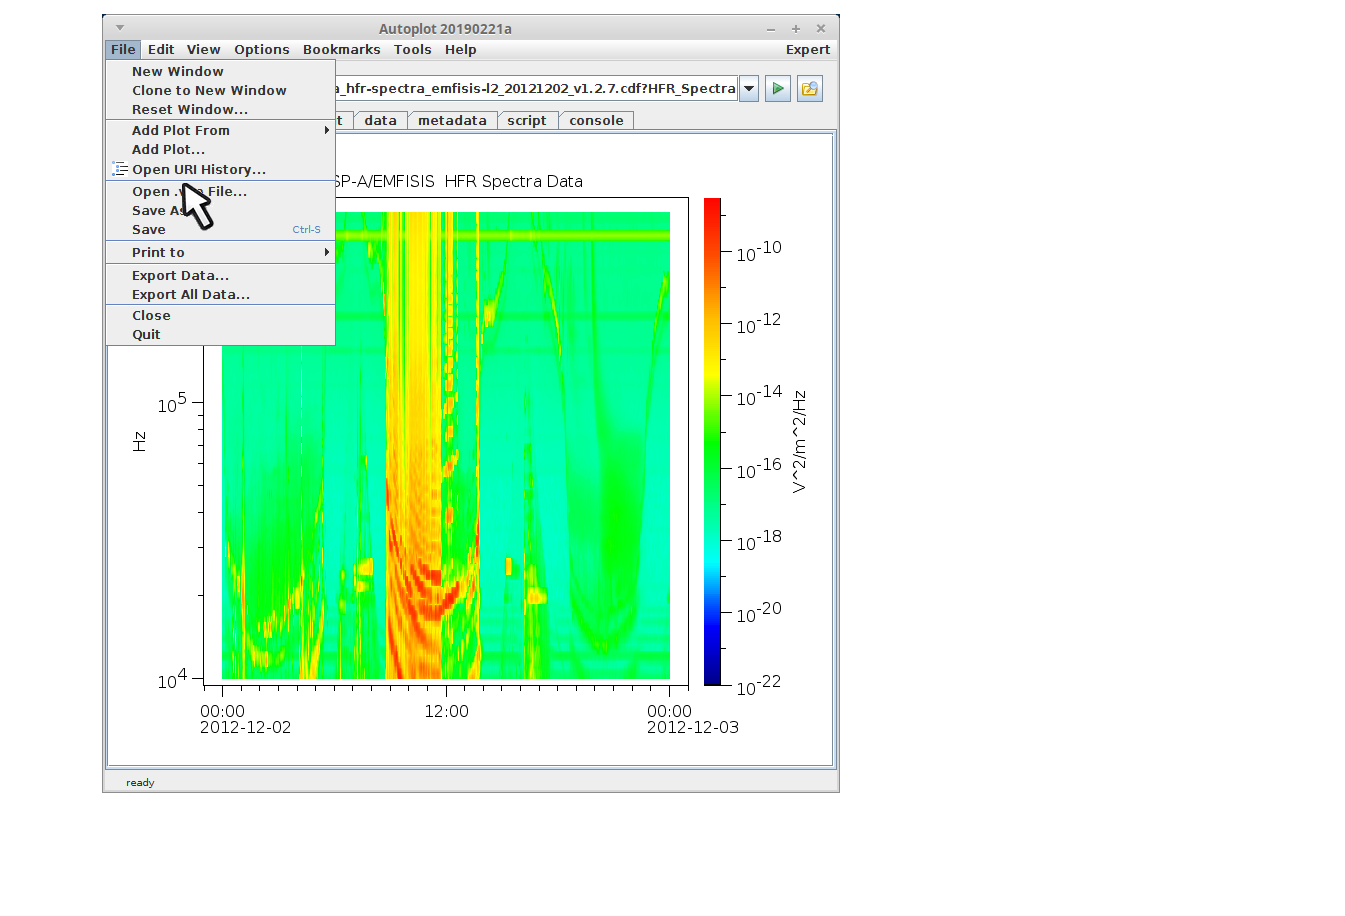Click the Open URI History list icon
The width and height of the screenshot is (1345, 916).
120,169
